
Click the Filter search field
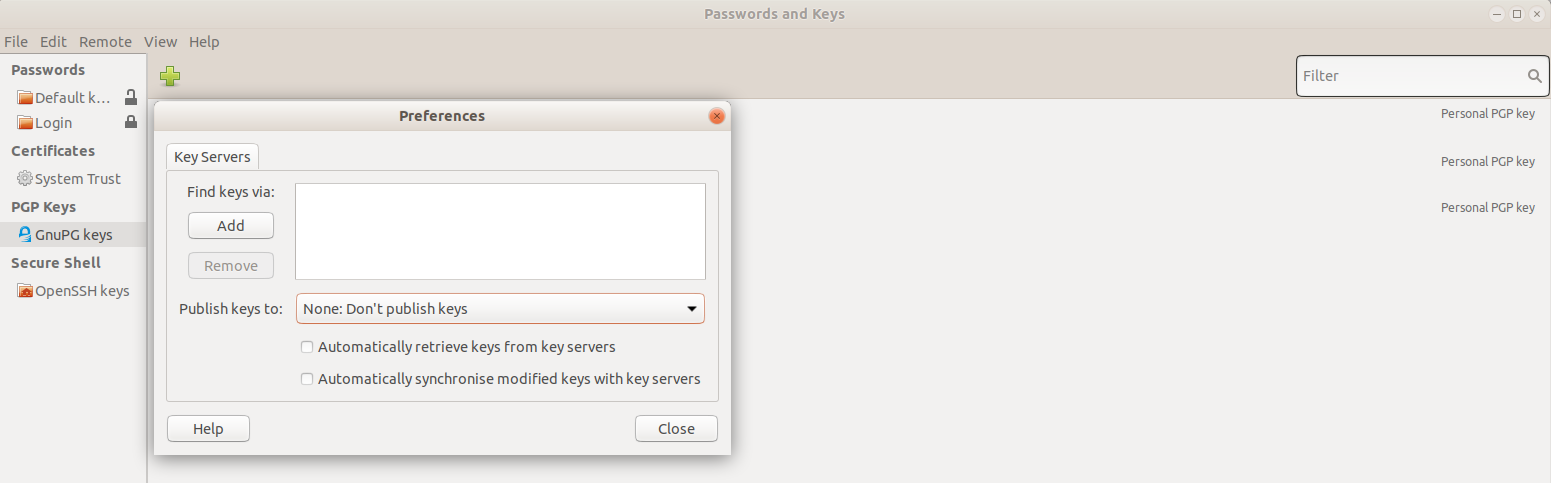[1412, 76]
